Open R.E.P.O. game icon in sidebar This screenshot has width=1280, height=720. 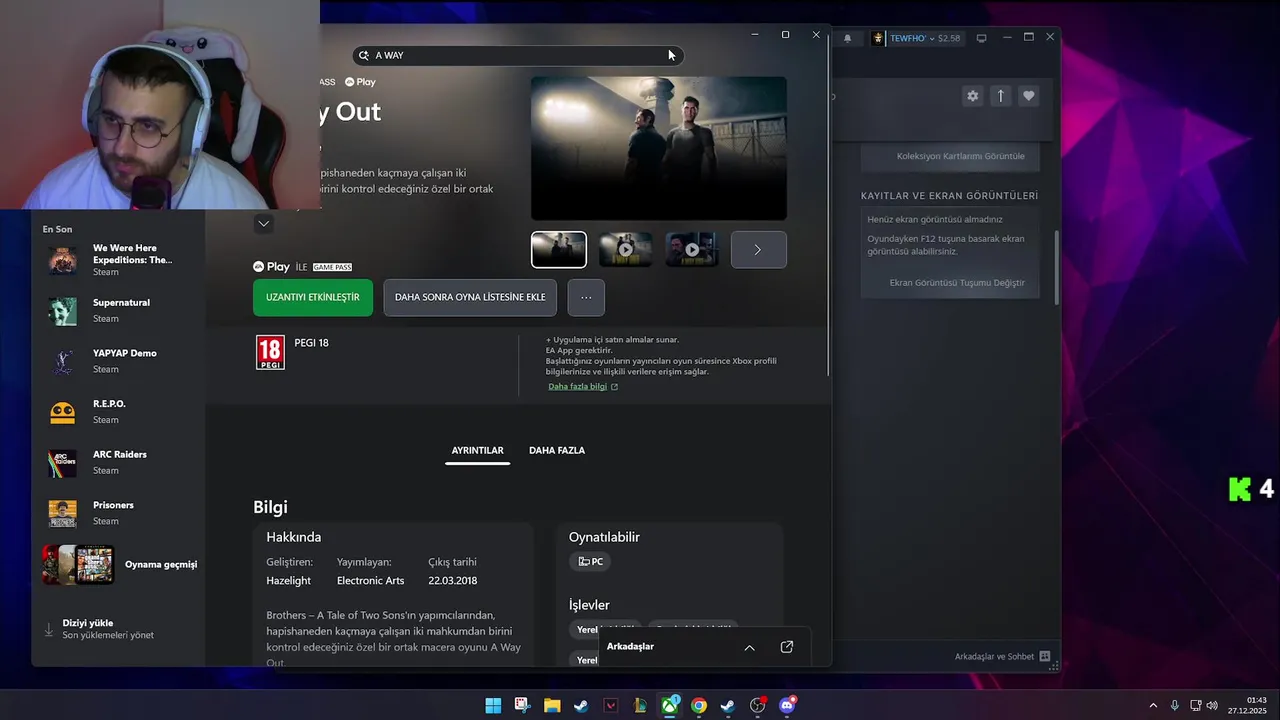62,412
